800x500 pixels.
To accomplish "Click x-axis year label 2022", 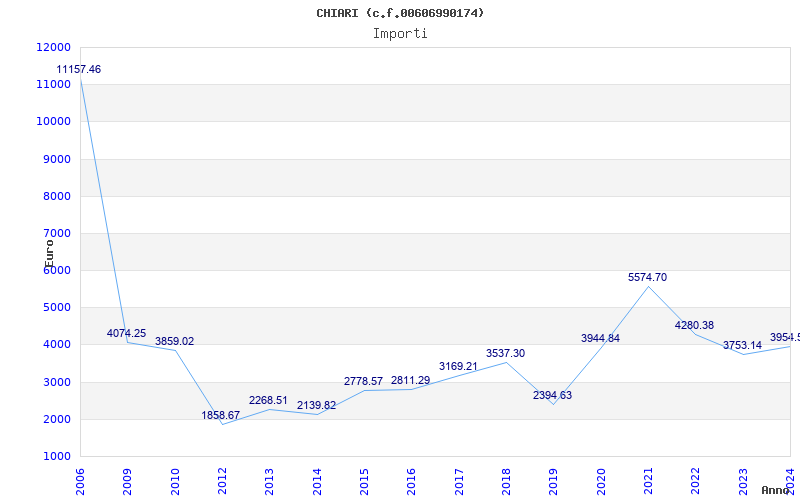I will coord(696,482).
